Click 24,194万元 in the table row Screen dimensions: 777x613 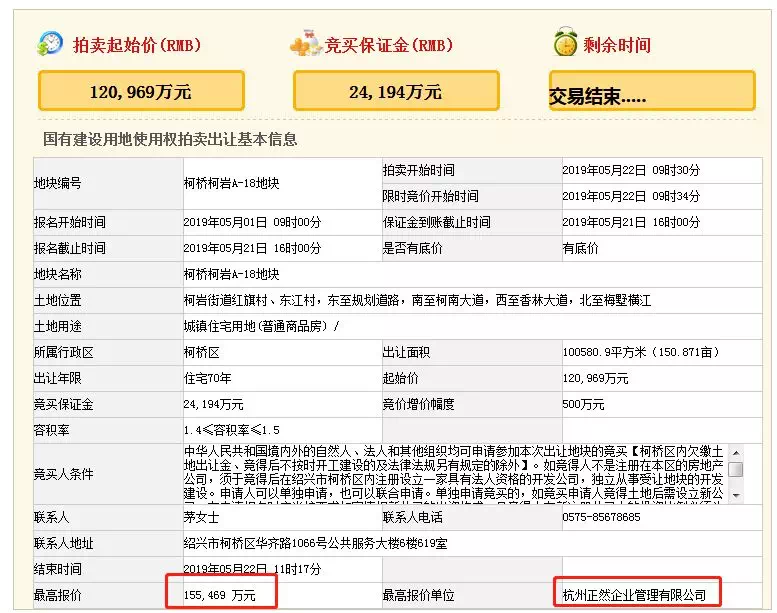213,404
